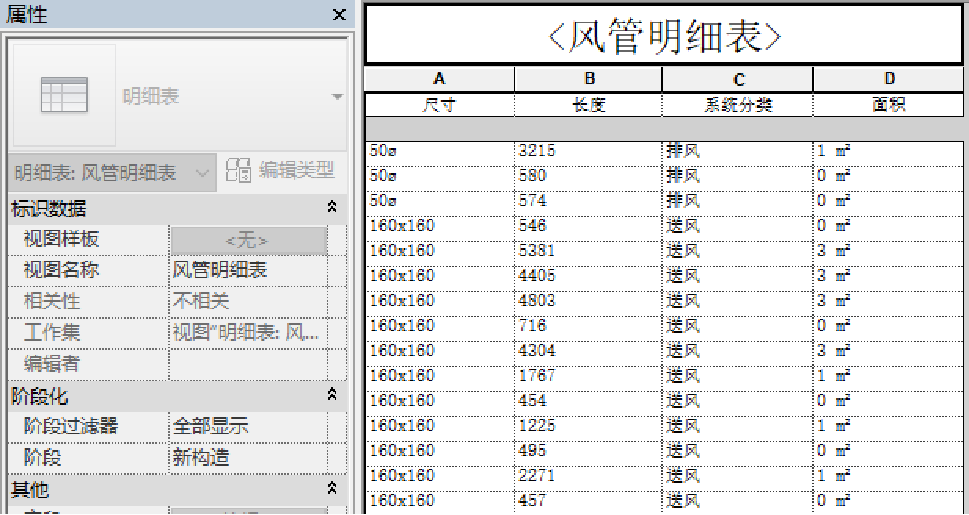The height and width of the screenshot is (515, 969).
Task: Click the length cell with value 5381
Action: (588, 251)
